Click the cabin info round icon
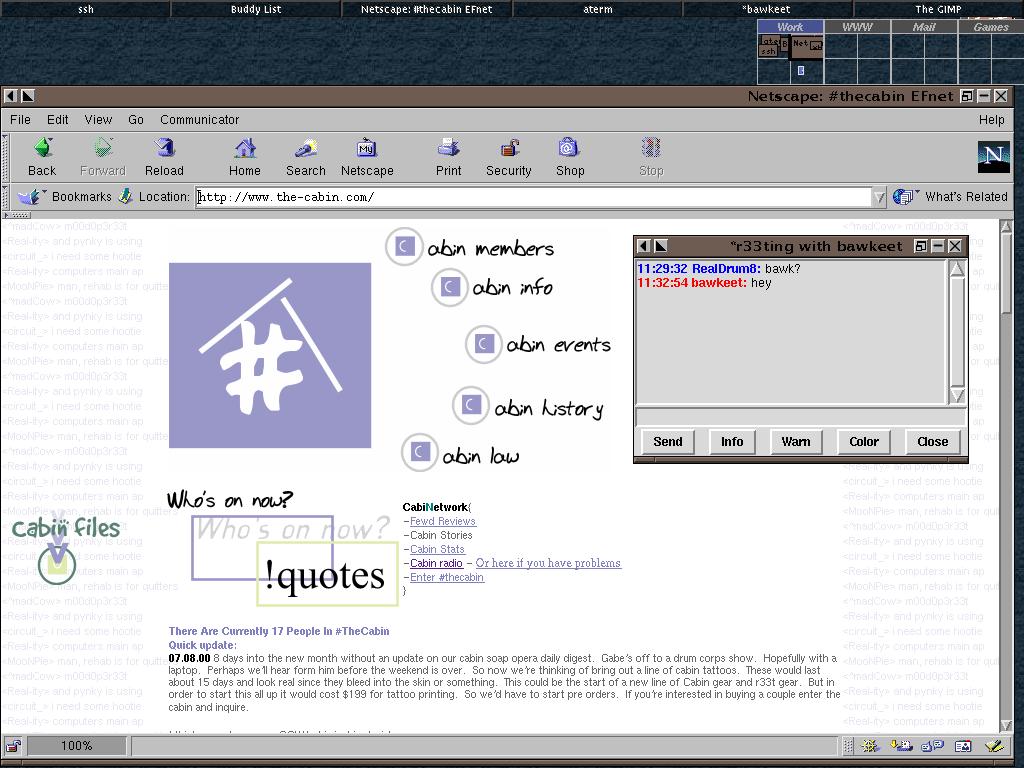 (x=449, y=287)
